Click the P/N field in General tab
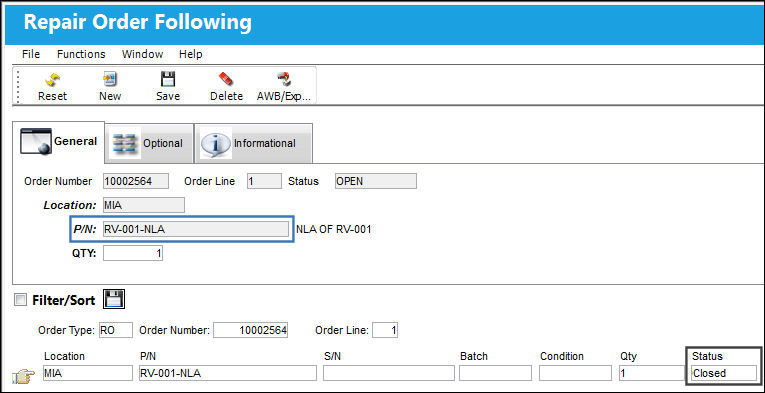The image size is (765, 393). (196, 229)
